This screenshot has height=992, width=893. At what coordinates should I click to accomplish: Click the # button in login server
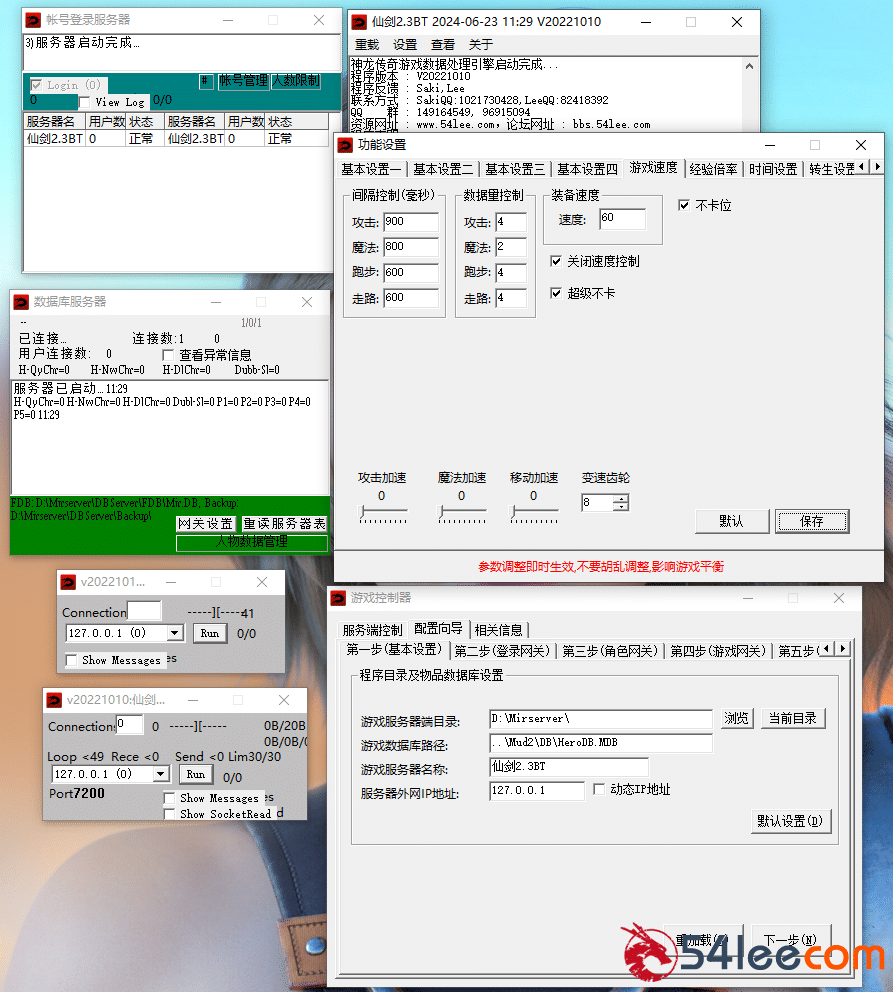point(205,81)
